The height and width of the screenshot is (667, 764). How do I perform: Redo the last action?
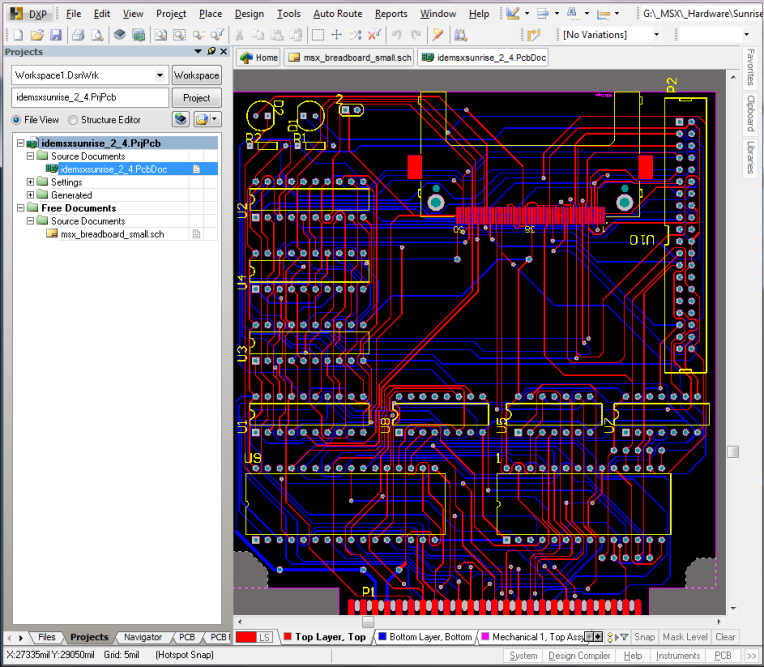click(416, 35)
